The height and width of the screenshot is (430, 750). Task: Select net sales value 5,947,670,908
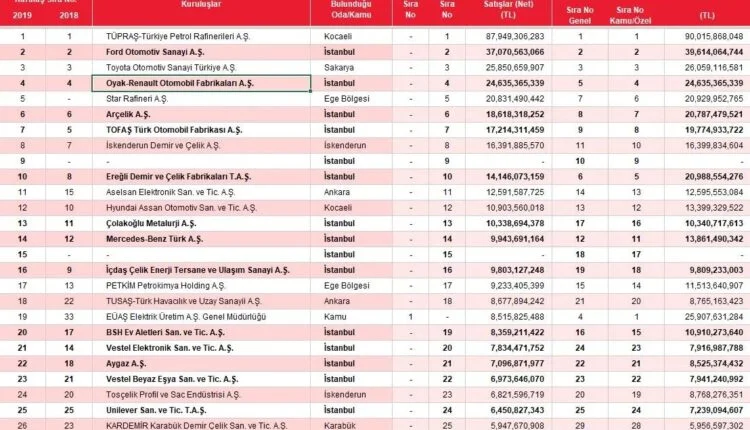517,425
